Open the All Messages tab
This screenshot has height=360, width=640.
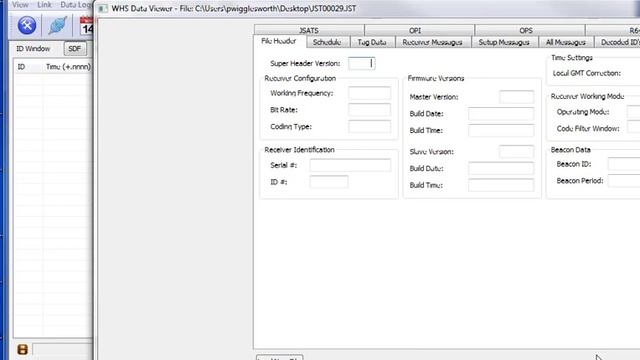click(x=566, y=42)
